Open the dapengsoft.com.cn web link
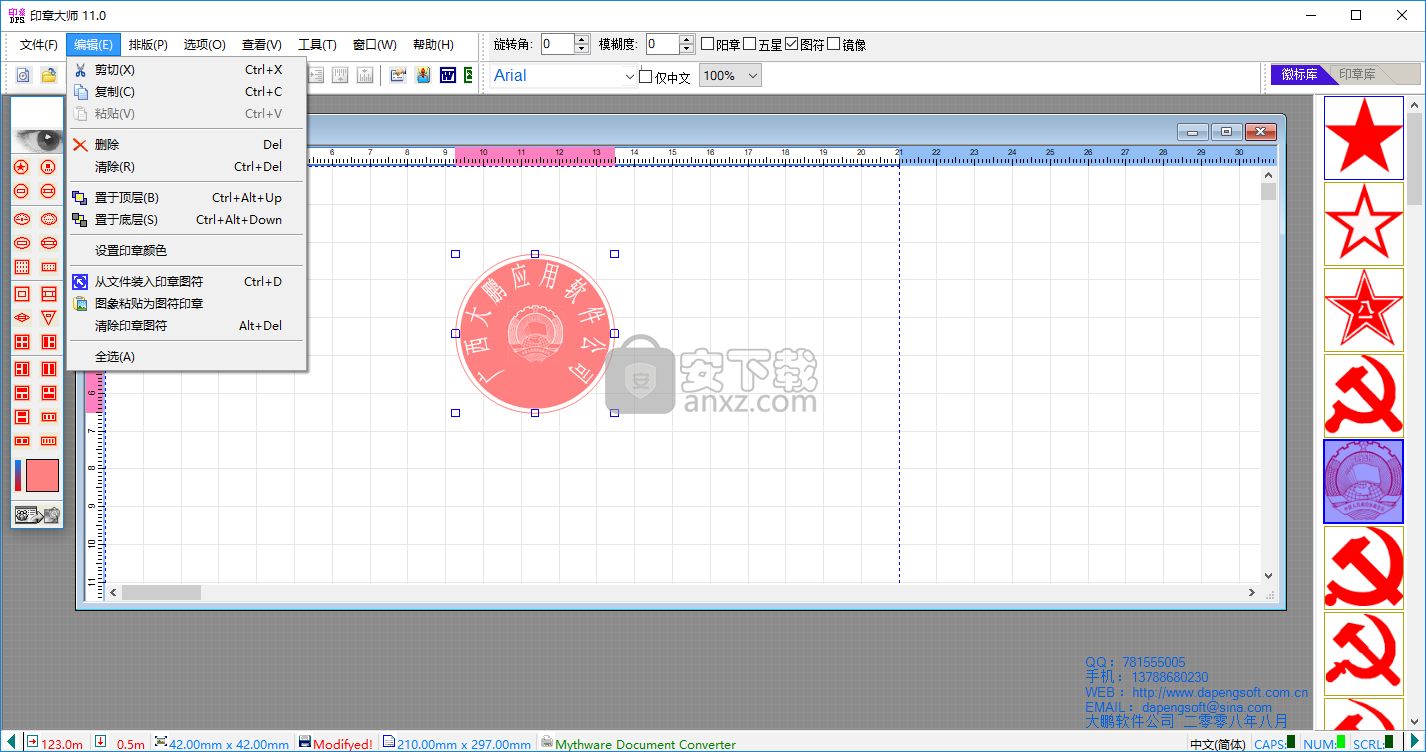Image resolution: width=1426 pixels, height=752 pixels. (x=1220, y=692)
